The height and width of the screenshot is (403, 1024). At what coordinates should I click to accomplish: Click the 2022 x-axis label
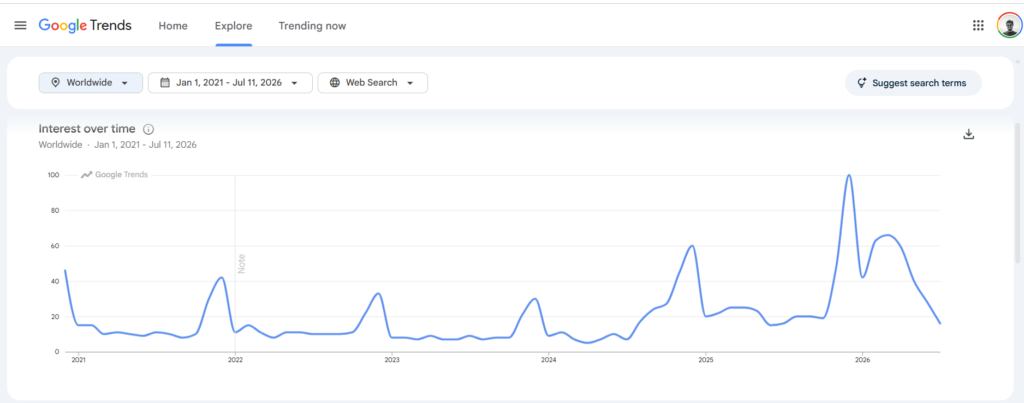235,360
